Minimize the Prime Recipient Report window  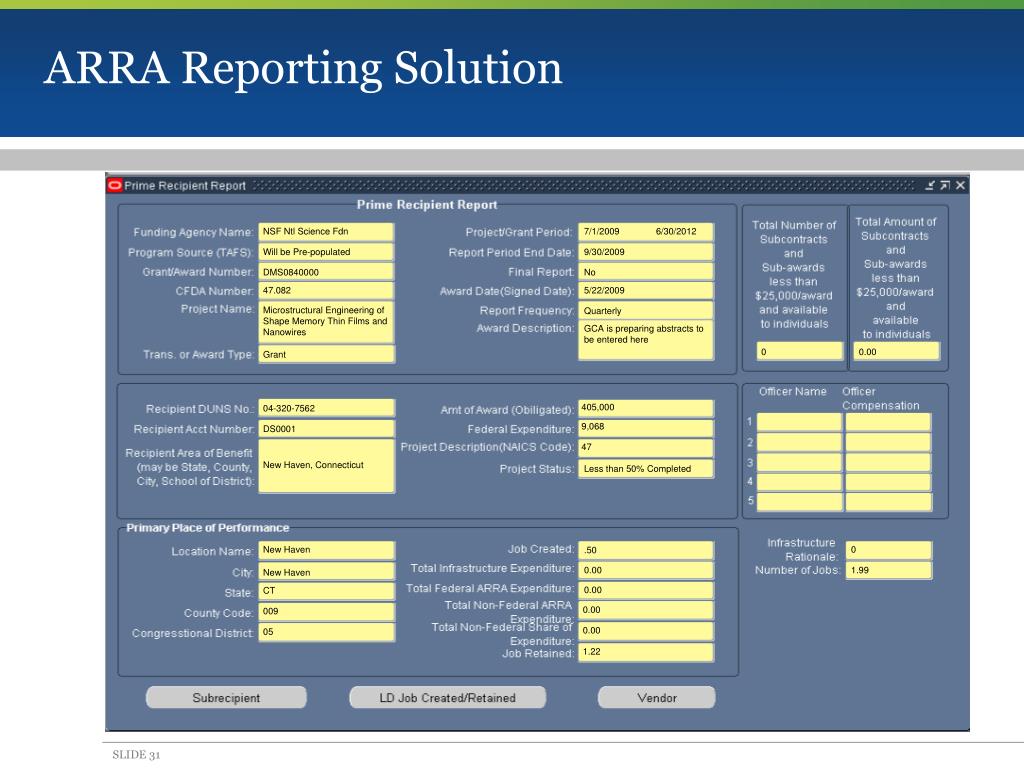[931, 185]
